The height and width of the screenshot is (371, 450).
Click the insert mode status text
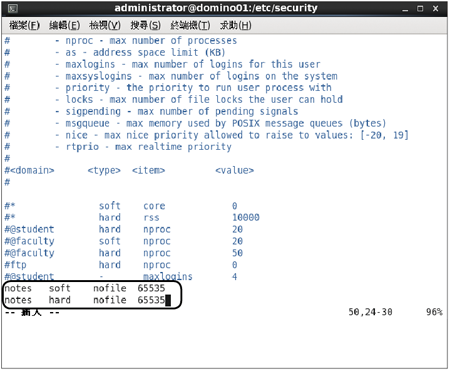click(32, 312)
